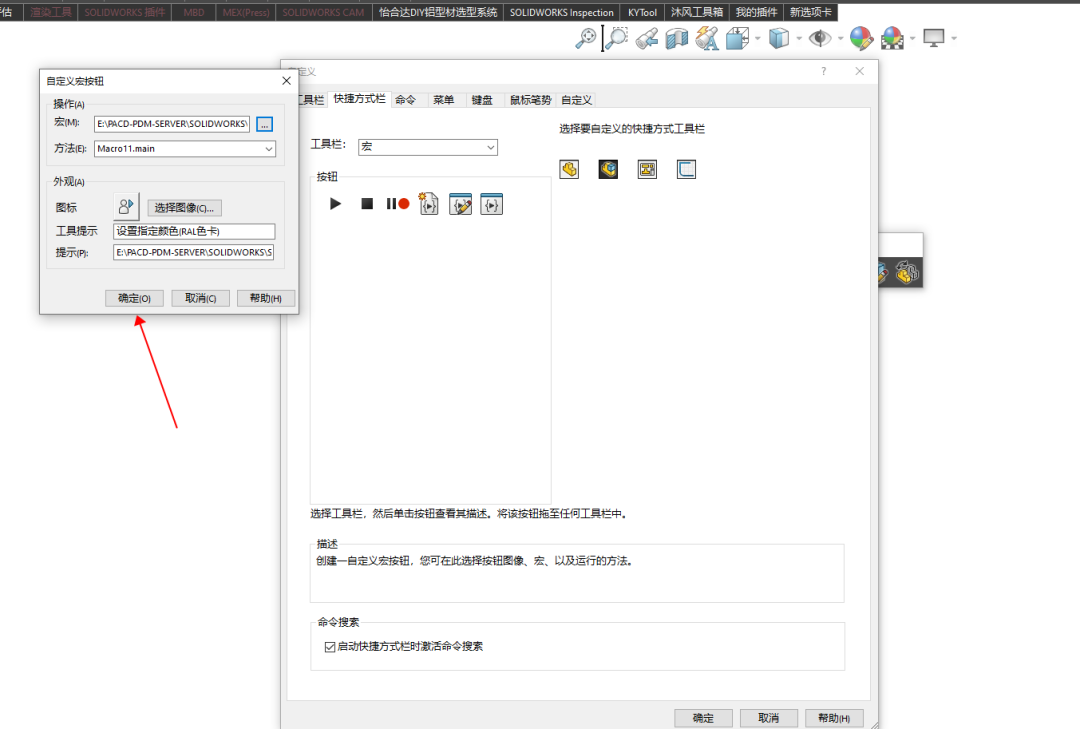
Task: Select the Edit Macro icon
Action: click(x=460, y=203)
